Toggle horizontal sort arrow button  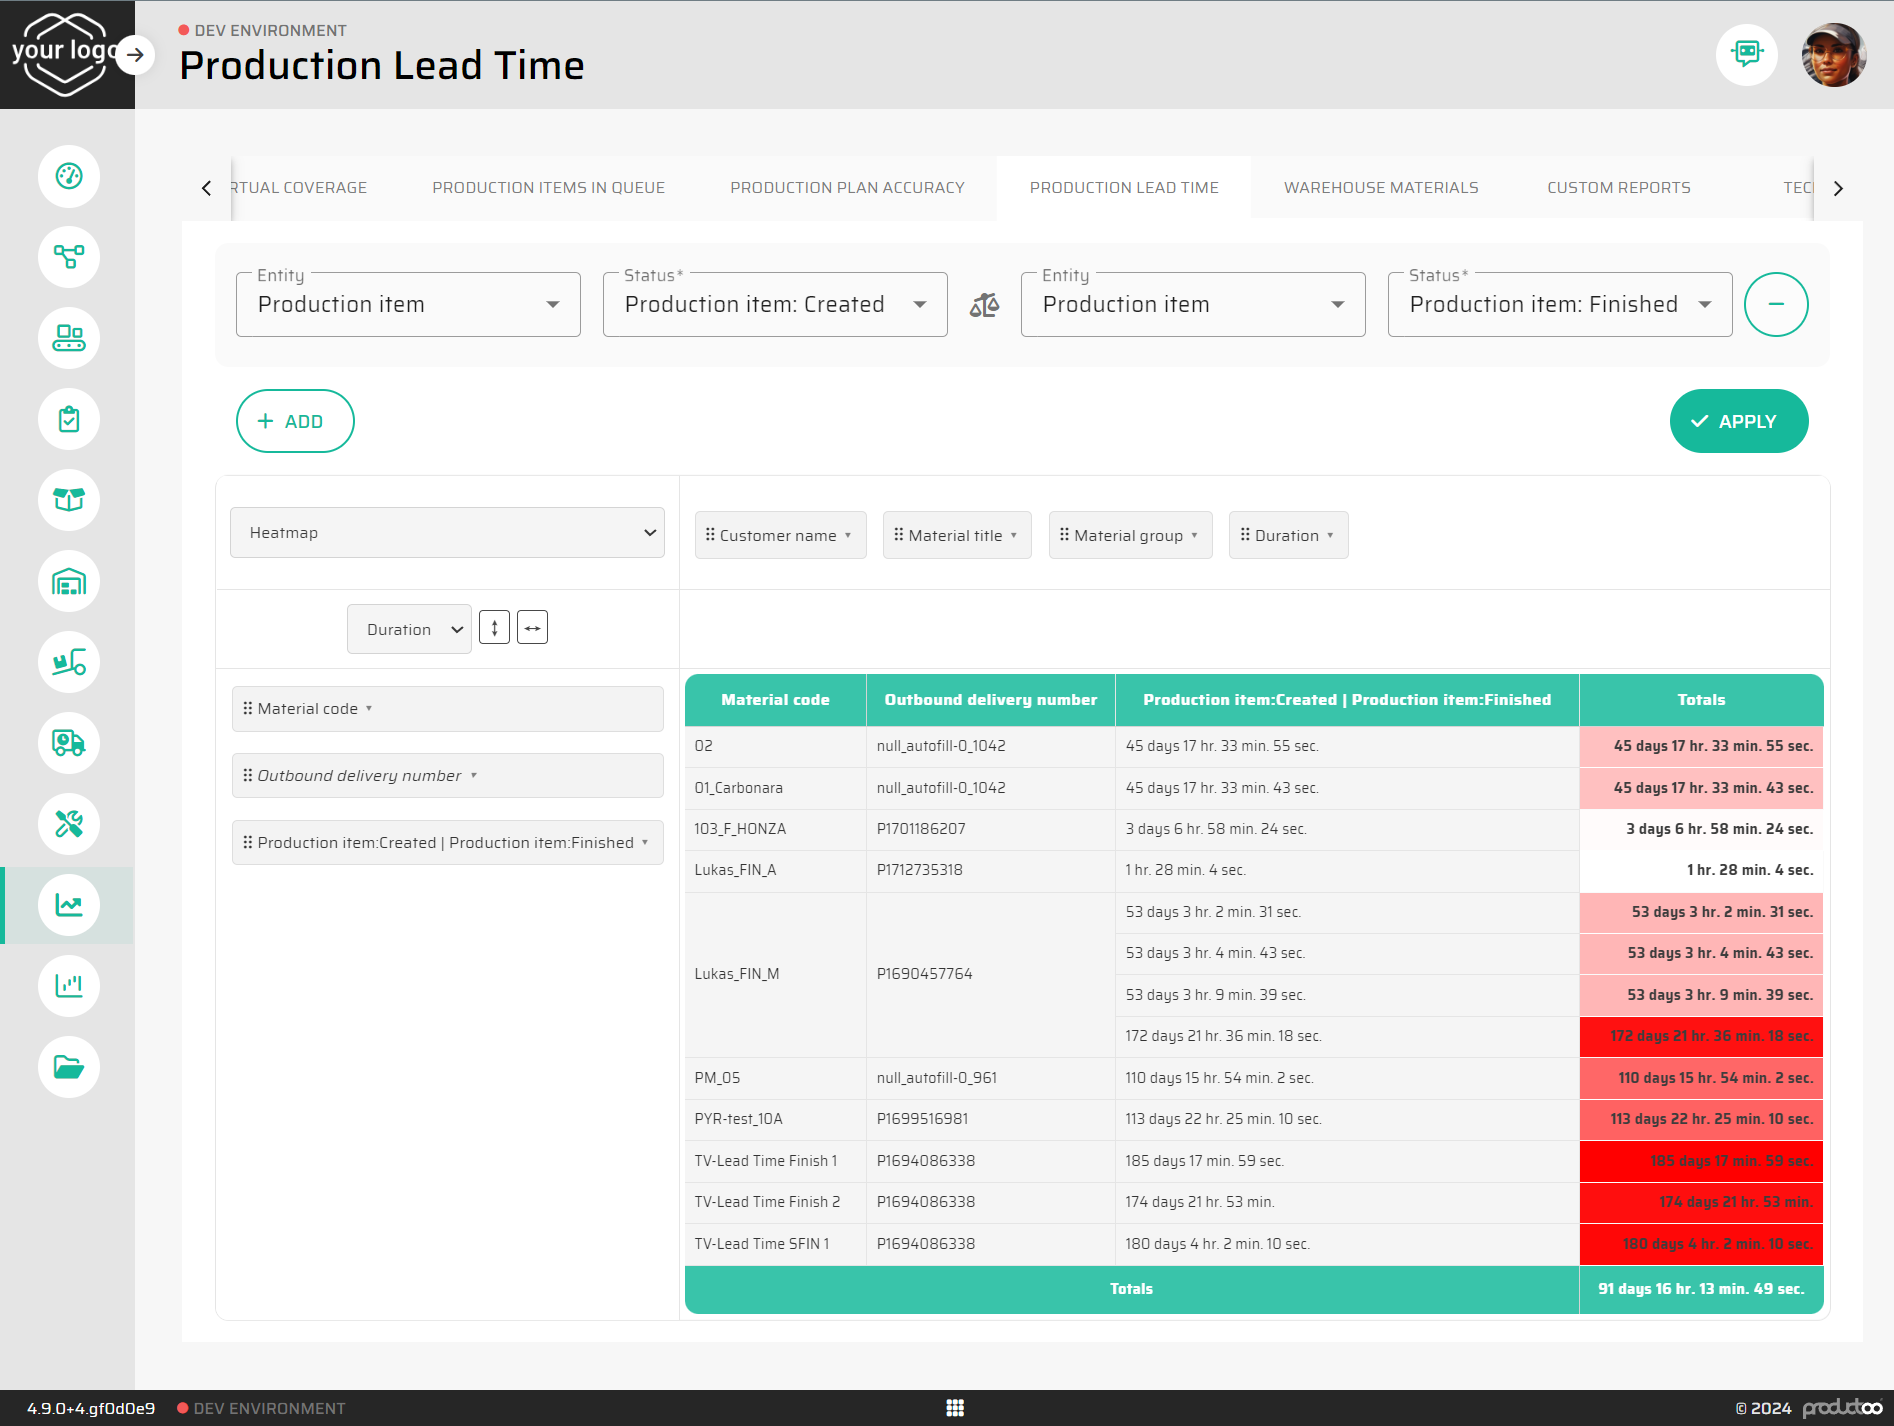(x=532, y=628)
